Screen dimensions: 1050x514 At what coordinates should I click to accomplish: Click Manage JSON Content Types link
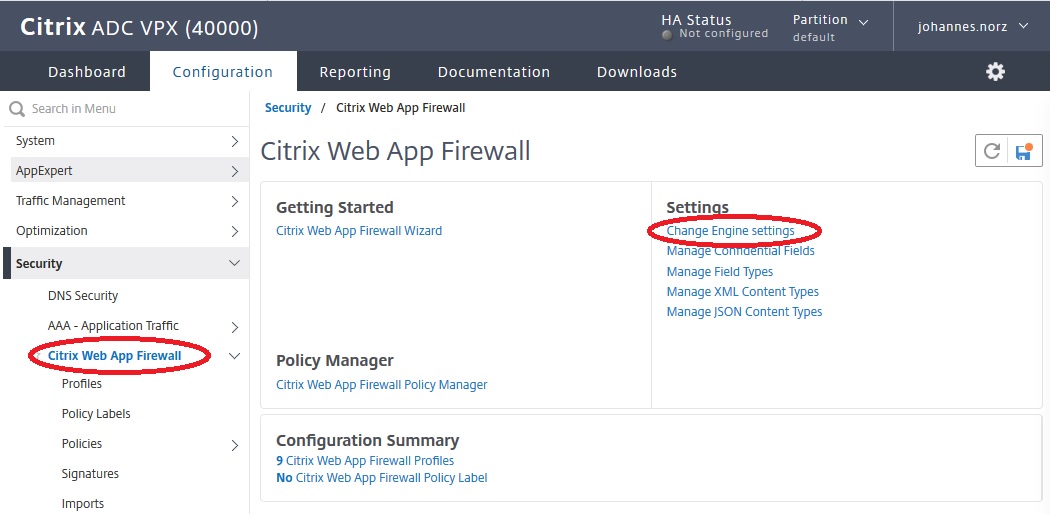744,312
